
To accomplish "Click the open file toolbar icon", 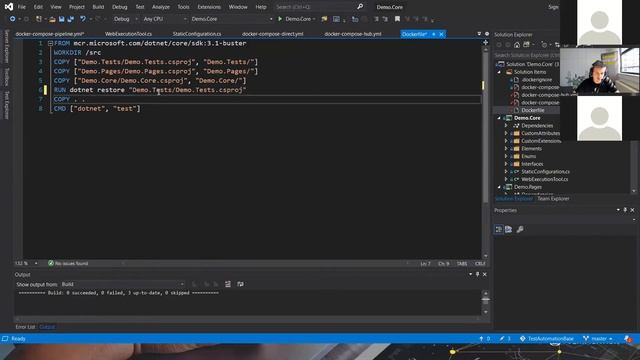I will [52, 19].
